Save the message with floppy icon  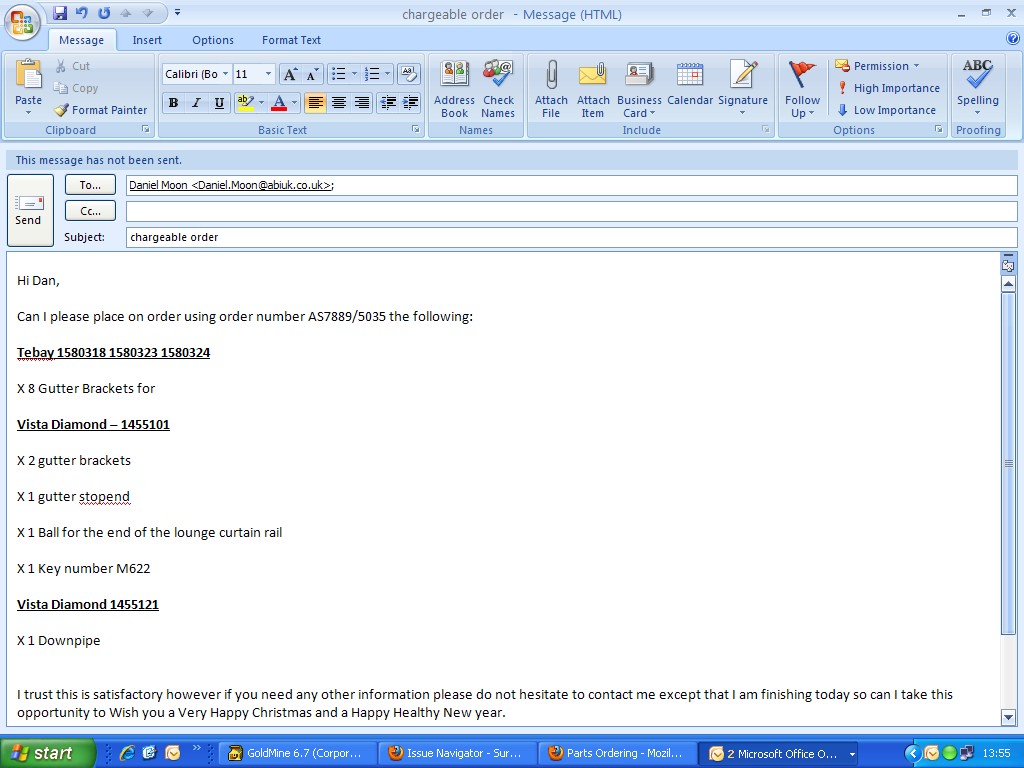coord(60,13)
